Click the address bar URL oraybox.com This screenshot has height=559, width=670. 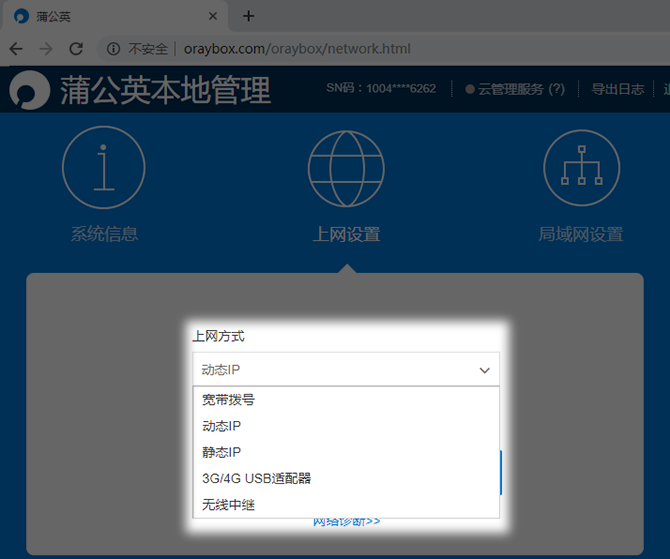pos(297,49)
